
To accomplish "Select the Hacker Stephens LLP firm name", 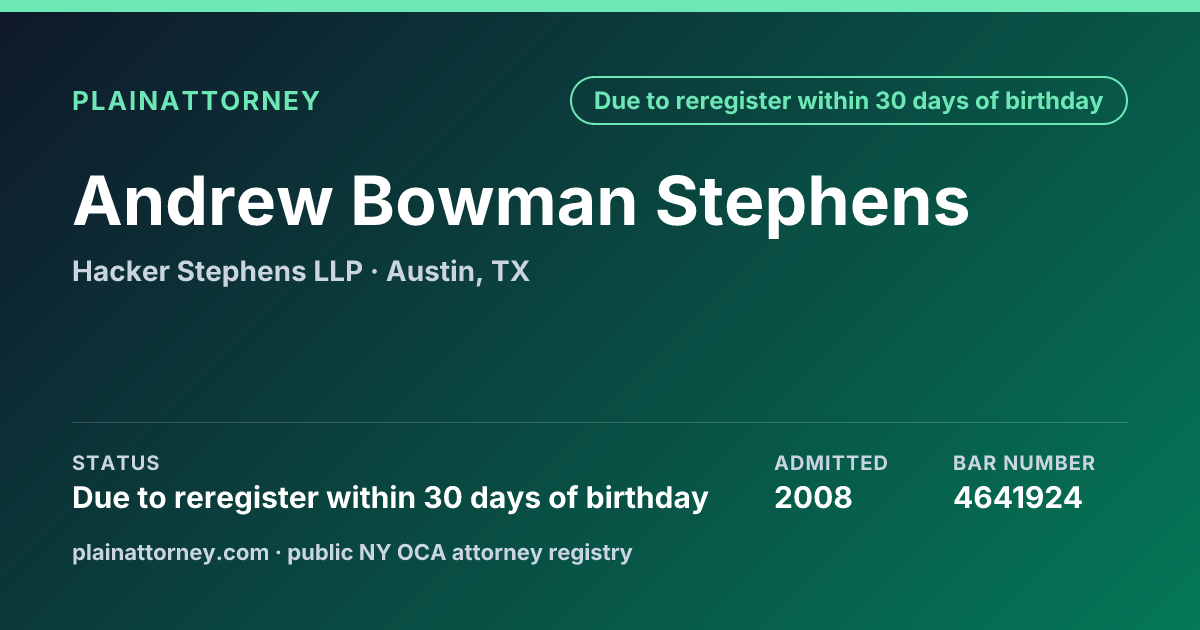I will click(217, 271).
